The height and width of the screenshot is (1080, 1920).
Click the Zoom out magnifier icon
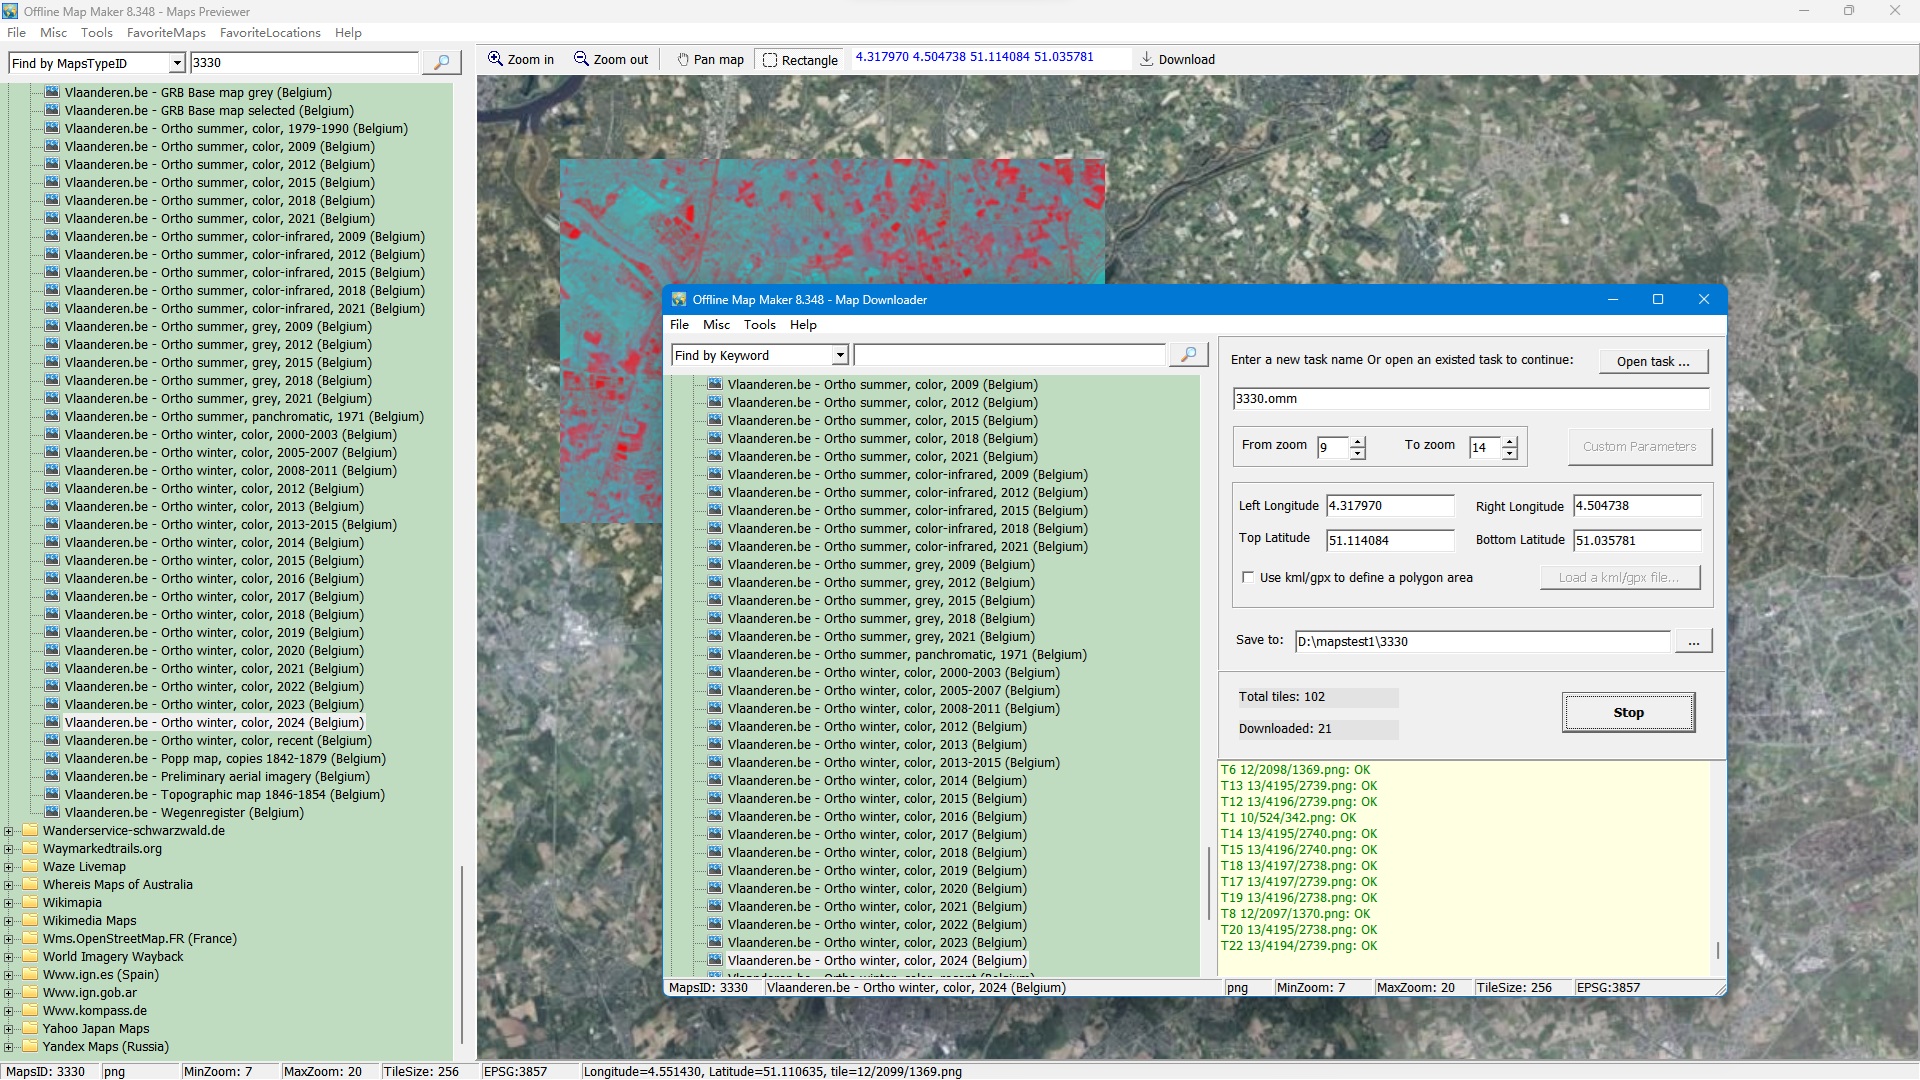click(581, 59)
